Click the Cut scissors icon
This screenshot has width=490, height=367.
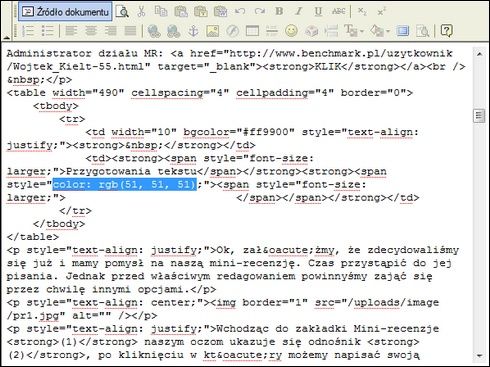pos(142,12)
